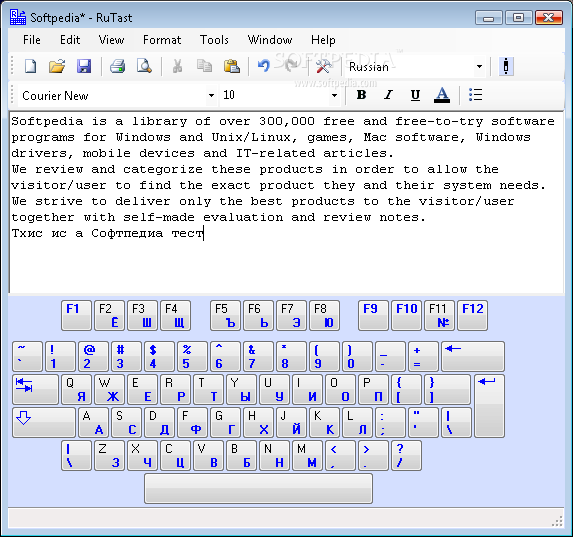Click F7 key with Э letter

coord(291,315)
